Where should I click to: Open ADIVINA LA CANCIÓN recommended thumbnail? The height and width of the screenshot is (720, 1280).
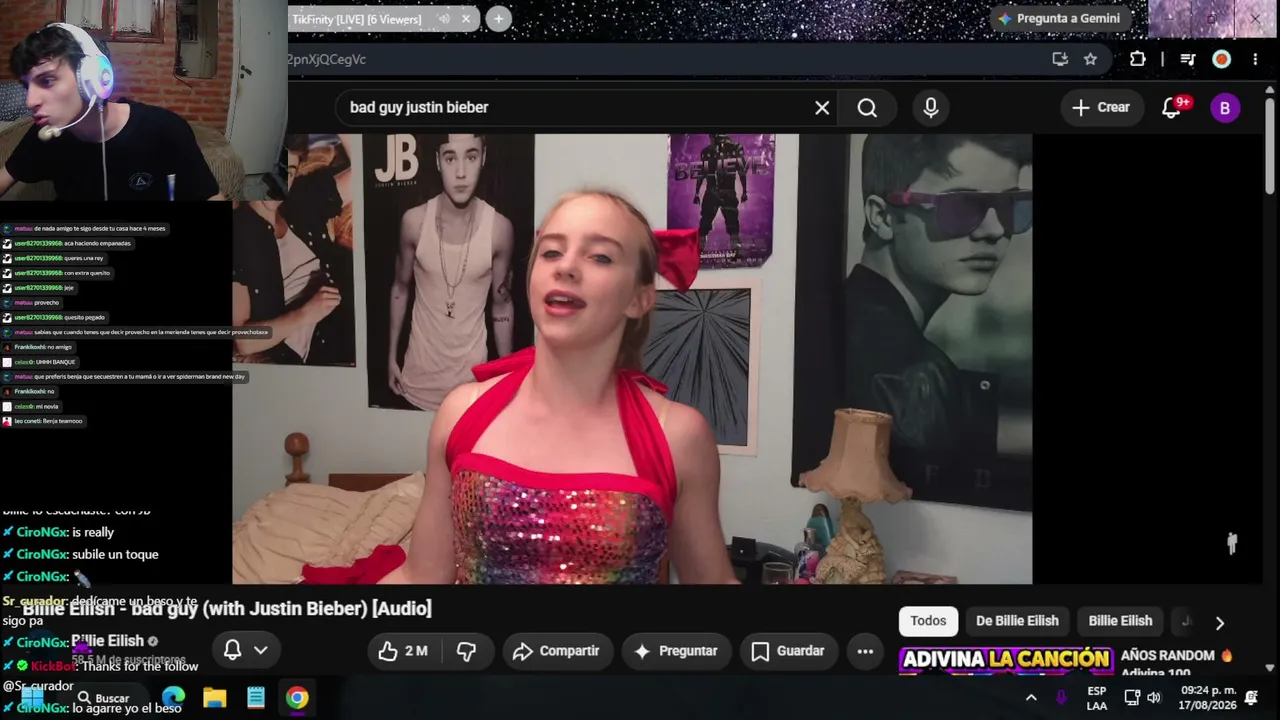click(1005, 660)
